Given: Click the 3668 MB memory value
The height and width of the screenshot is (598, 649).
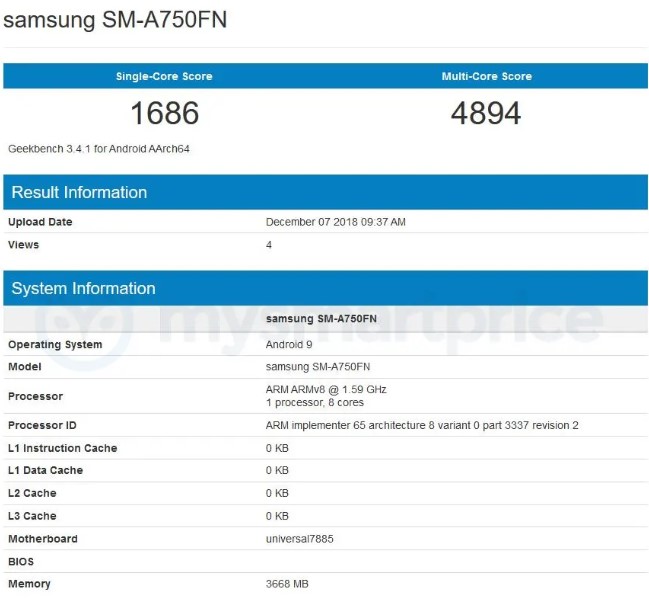Looking at the screenshot, I should click(x=287, y=584).
